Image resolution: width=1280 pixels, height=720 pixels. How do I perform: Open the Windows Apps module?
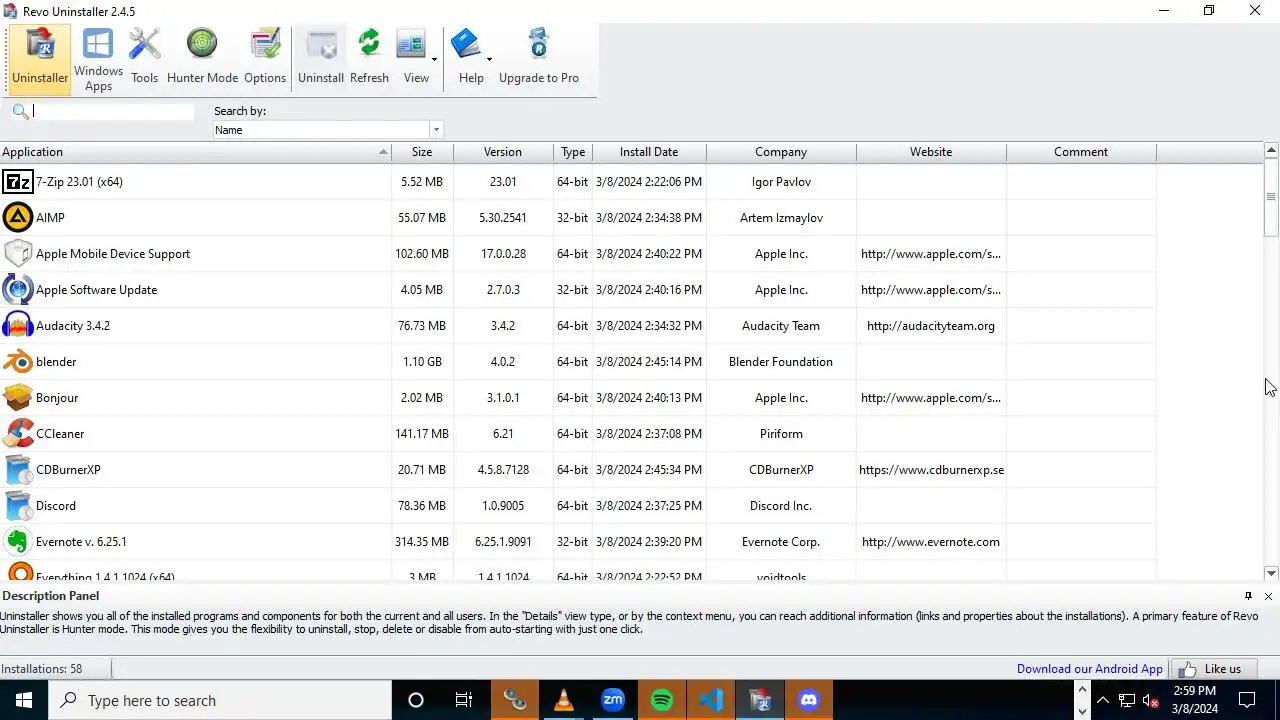point(98,59)
